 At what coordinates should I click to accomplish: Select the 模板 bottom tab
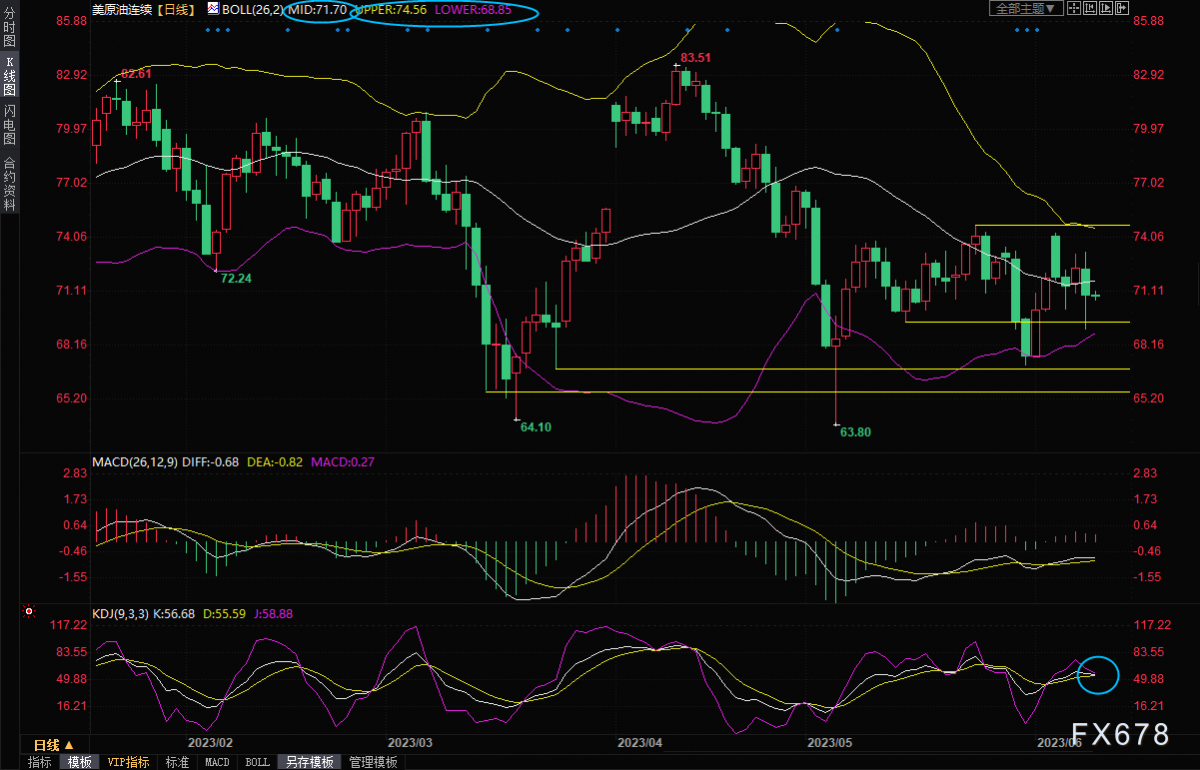click(x=80, y=762)
